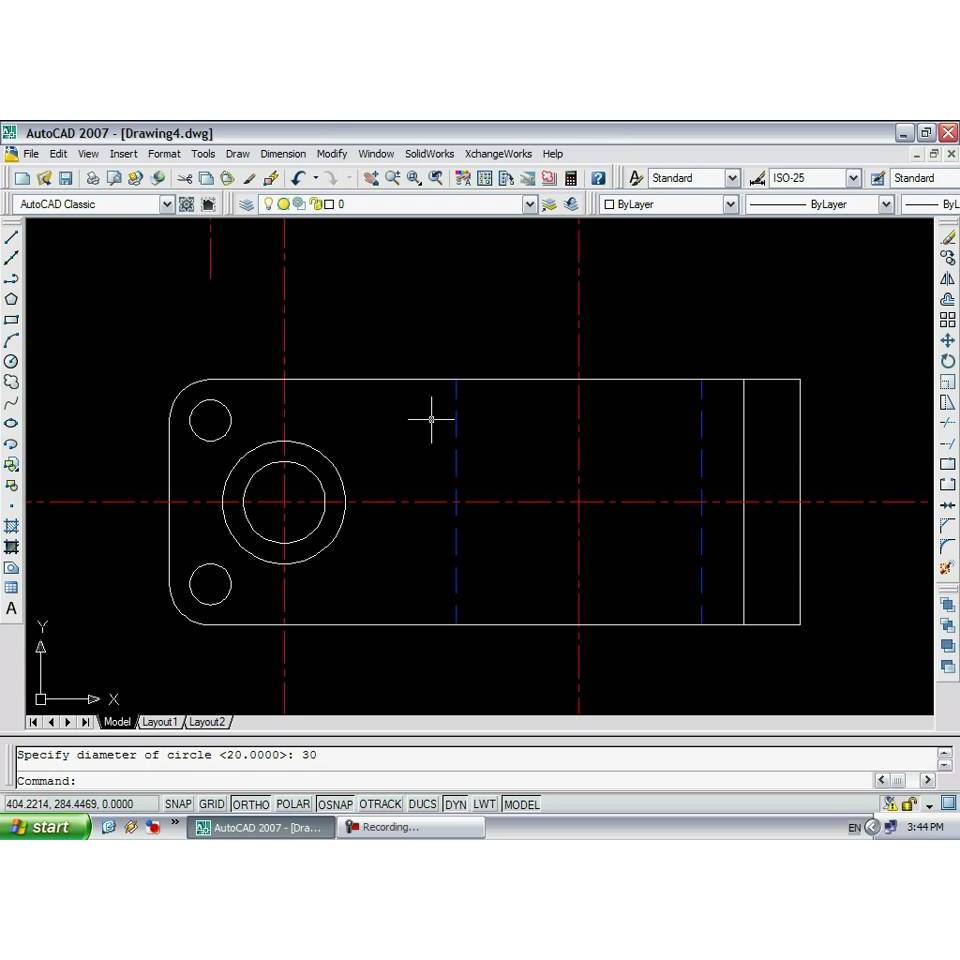Open Layer Properties Manager icon

[246, 204]
